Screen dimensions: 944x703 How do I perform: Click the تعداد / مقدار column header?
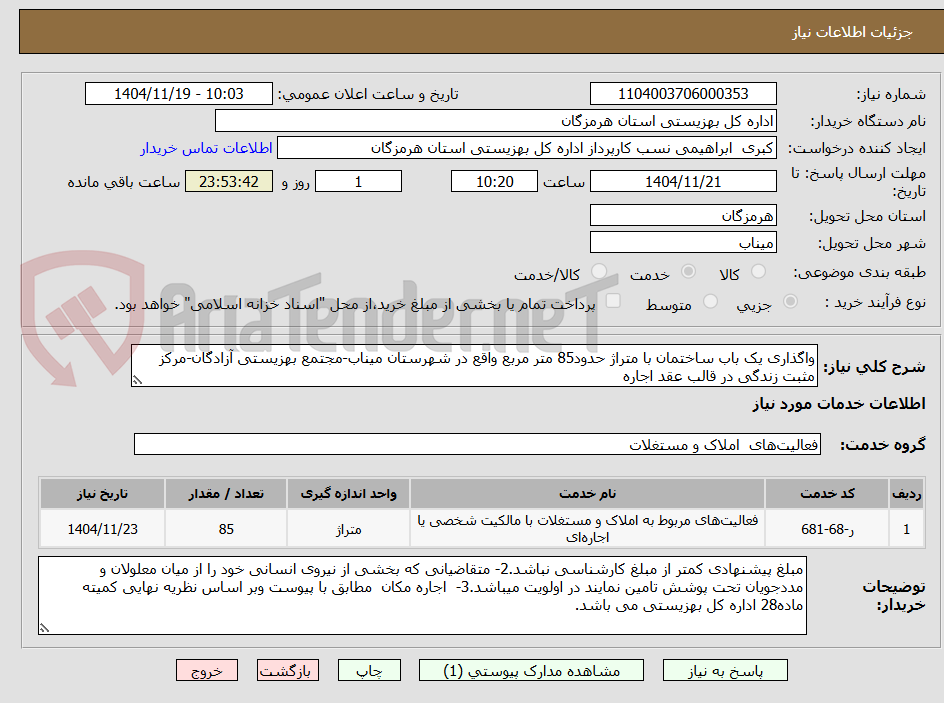click(226, 494)
